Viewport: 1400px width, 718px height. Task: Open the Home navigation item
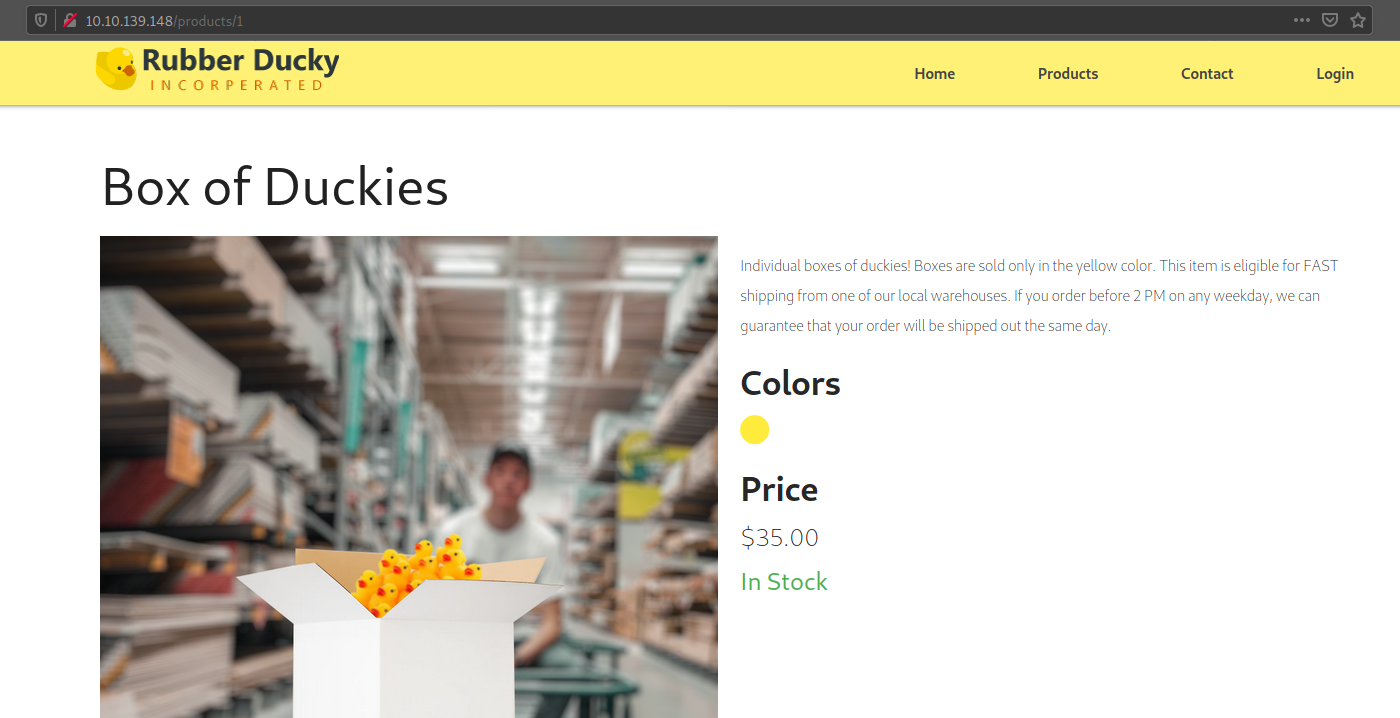934,74
